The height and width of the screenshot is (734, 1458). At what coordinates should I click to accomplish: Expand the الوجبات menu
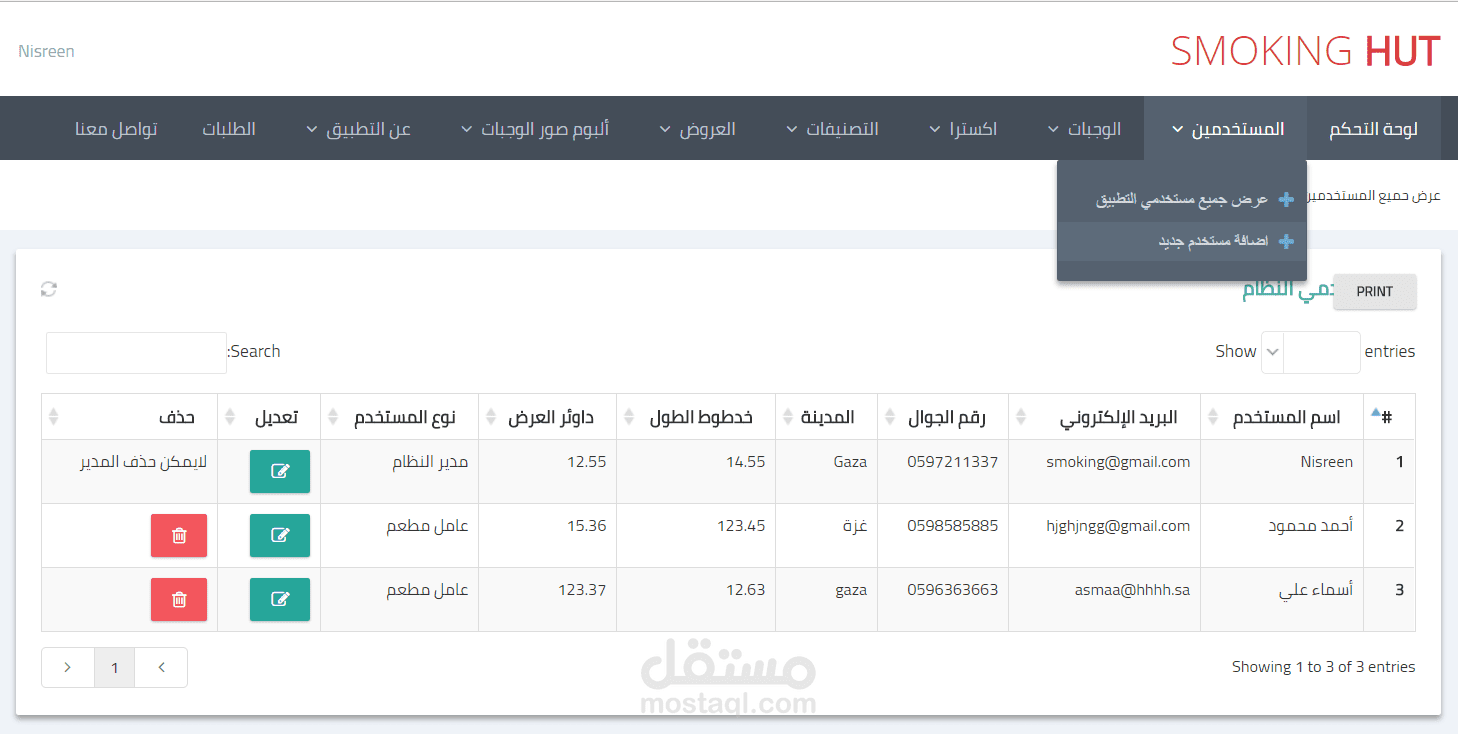(x=1084, y=129)
